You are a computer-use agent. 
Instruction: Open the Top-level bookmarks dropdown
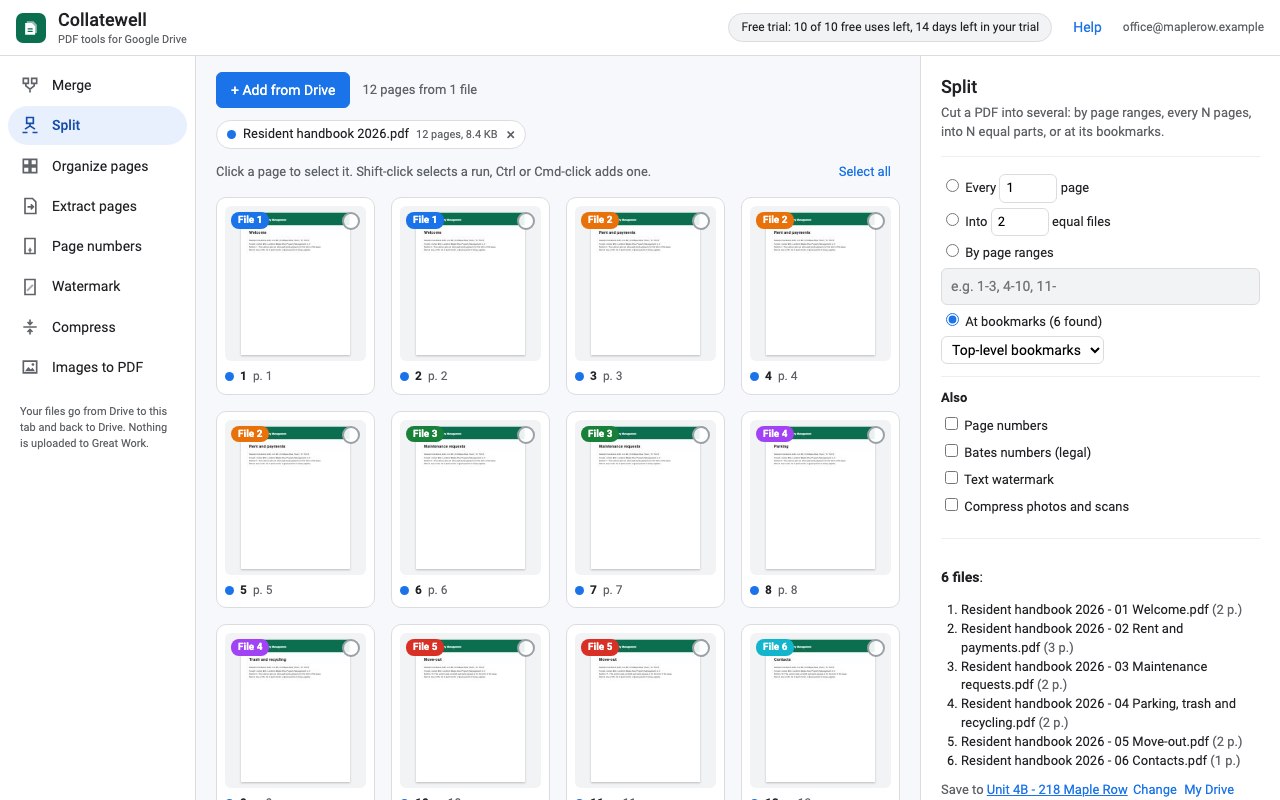(1022, 350)
